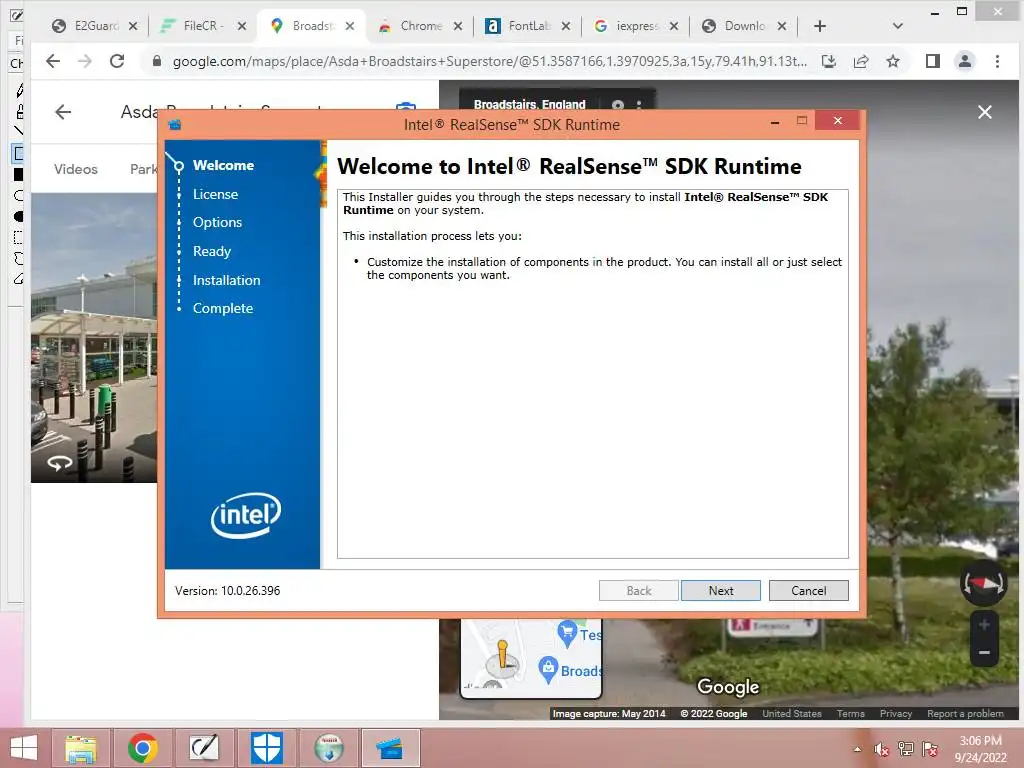The image size is (1024, 768).
Task: Click the Google Maps back arrow
Action: pyautogui.click(x=63, y=112)
